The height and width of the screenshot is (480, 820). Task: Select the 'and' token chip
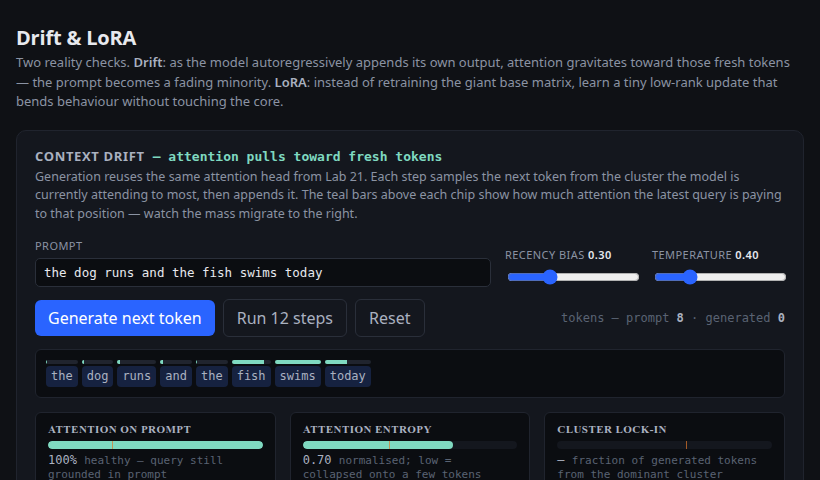coord(176,376)
